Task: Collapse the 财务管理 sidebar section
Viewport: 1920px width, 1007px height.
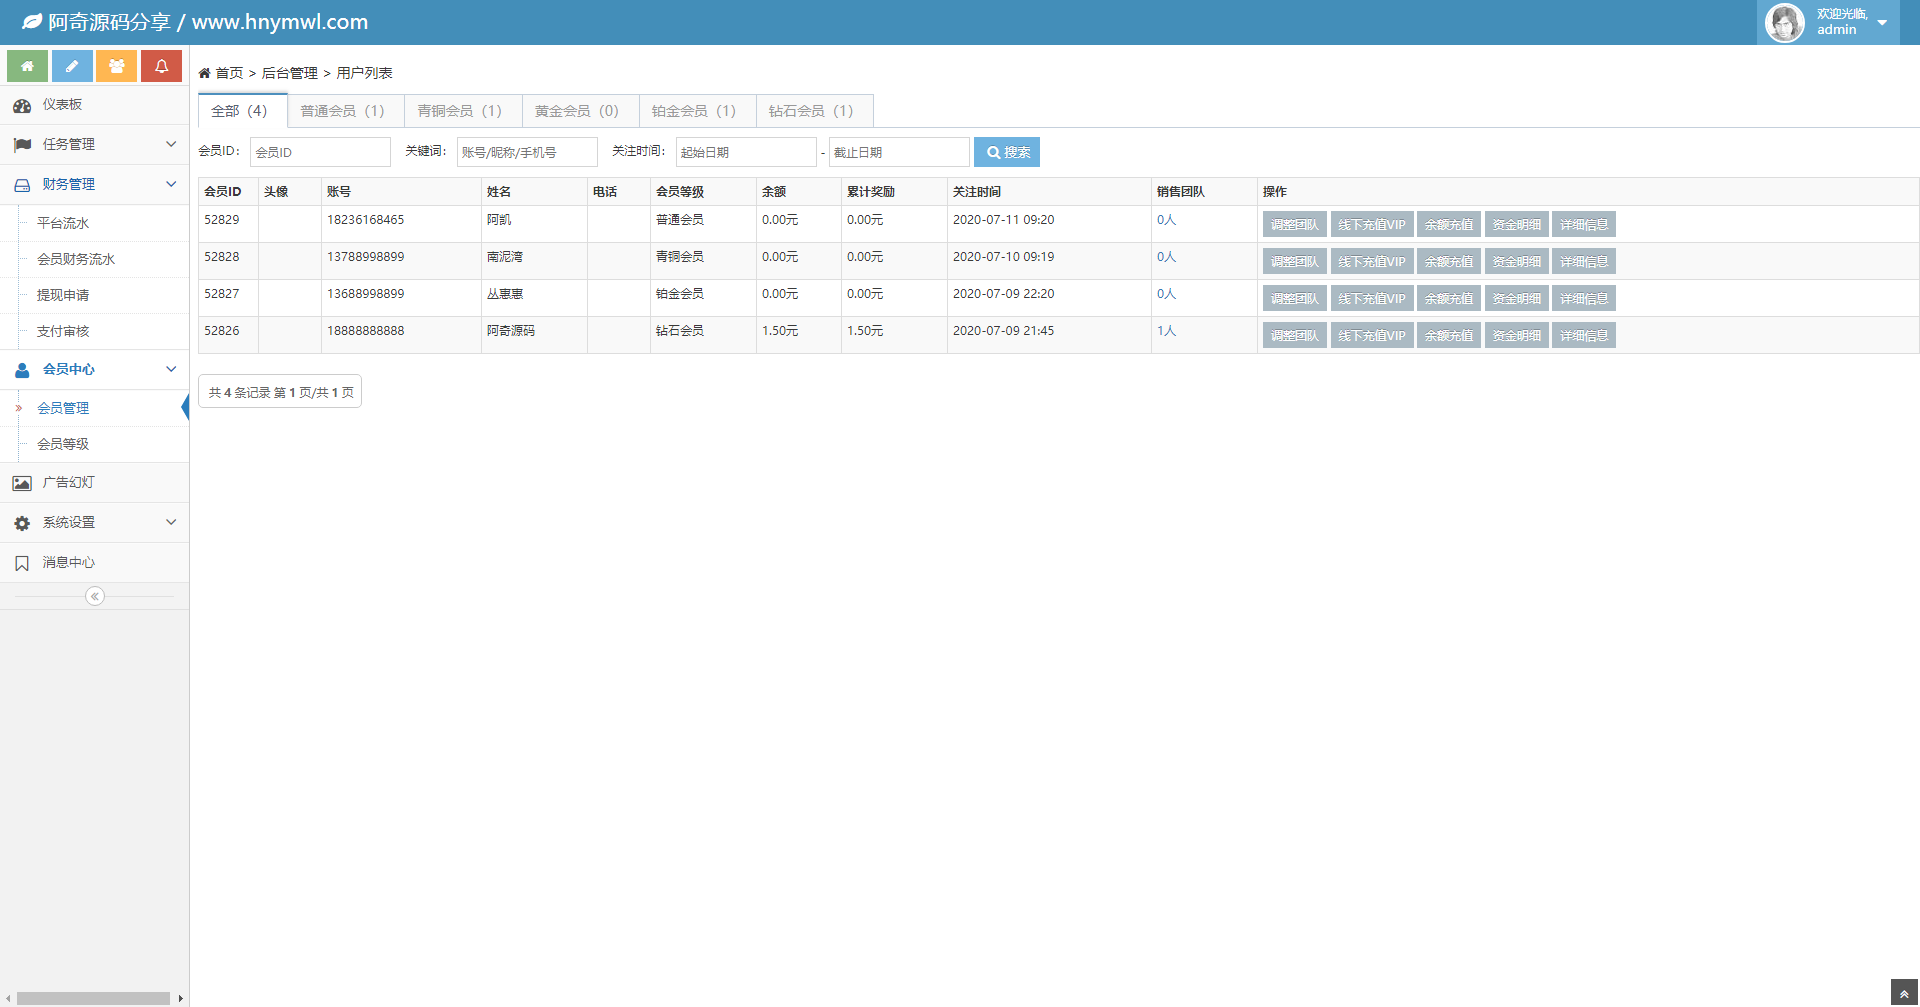Action: pyautogui.click(x=94, y=185)
